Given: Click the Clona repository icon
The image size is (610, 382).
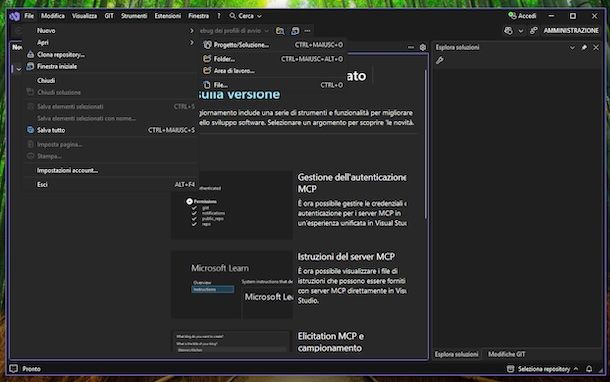Looking at the screenshot, I should pos(30,54).
